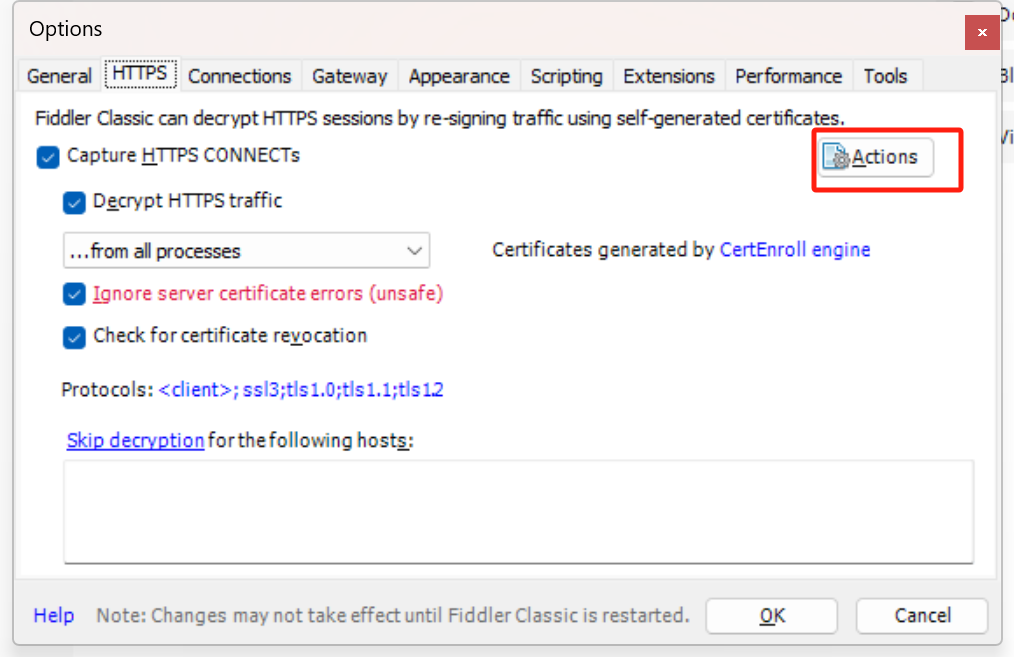Screen dimensions: 1014x657
Task: Switch to the Scripting tab
Action: pyautogui.click(x=566, y=76)
